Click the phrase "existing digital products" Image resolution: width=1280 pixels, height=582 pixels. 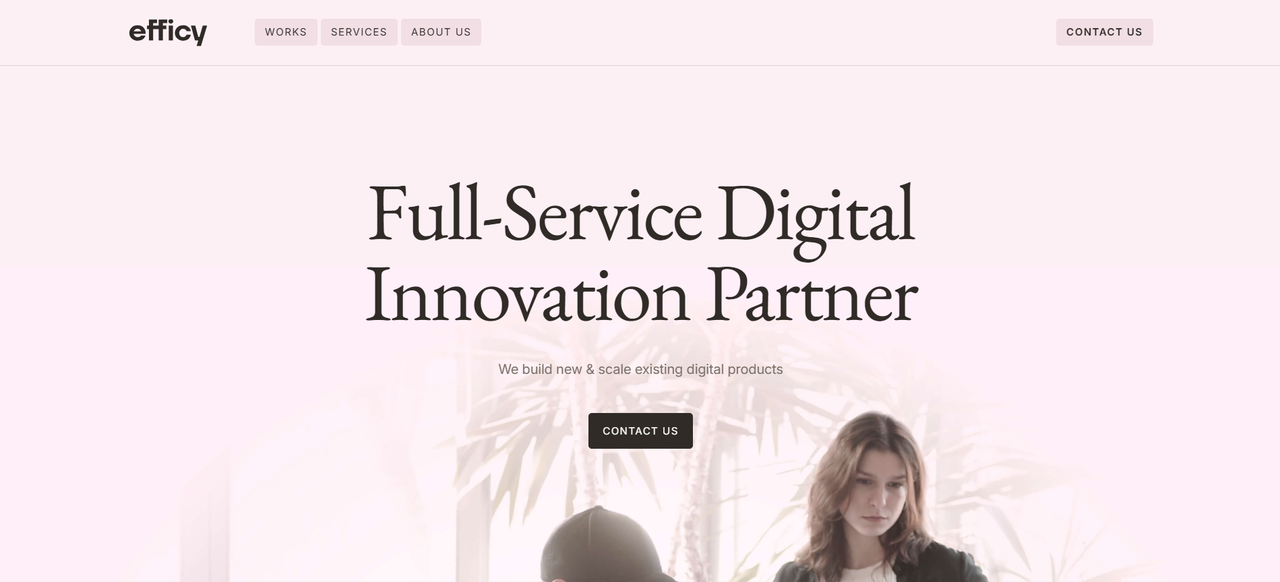[709, 369]
